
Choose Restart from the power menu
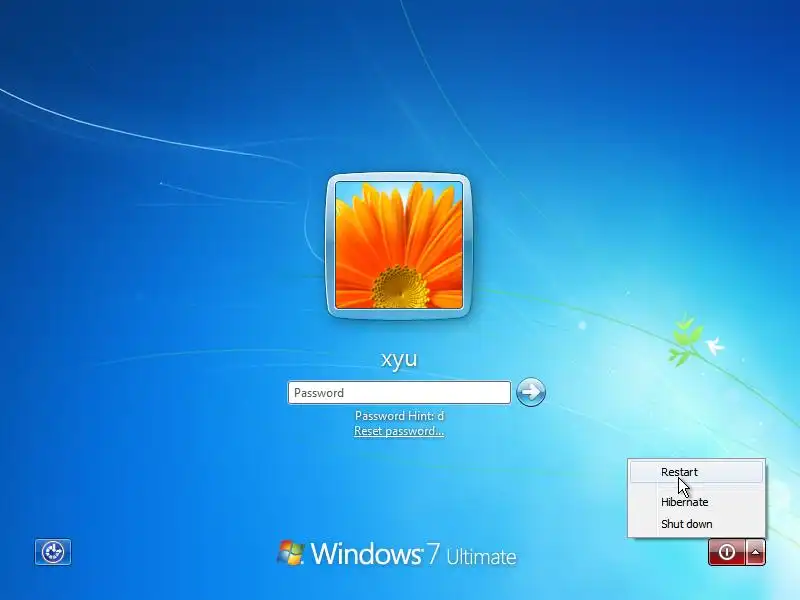tap(696, 472)
